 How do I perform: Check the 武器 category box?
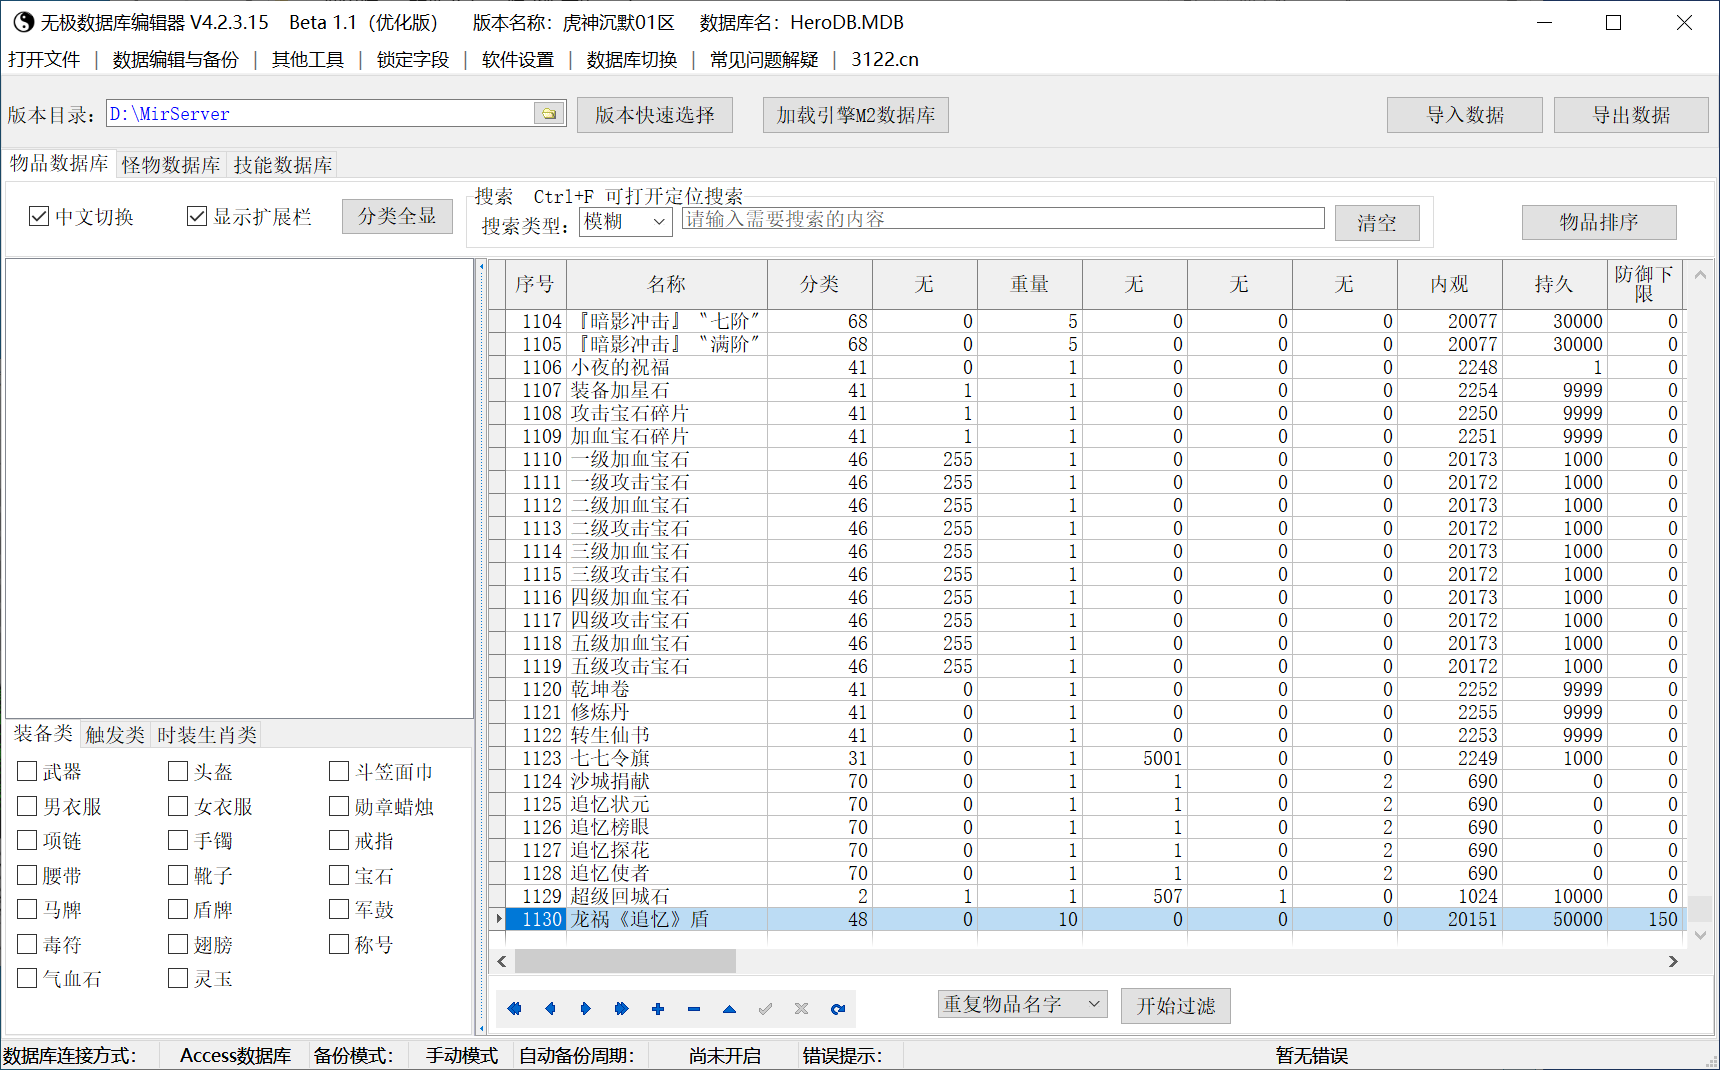click(27, 771)
